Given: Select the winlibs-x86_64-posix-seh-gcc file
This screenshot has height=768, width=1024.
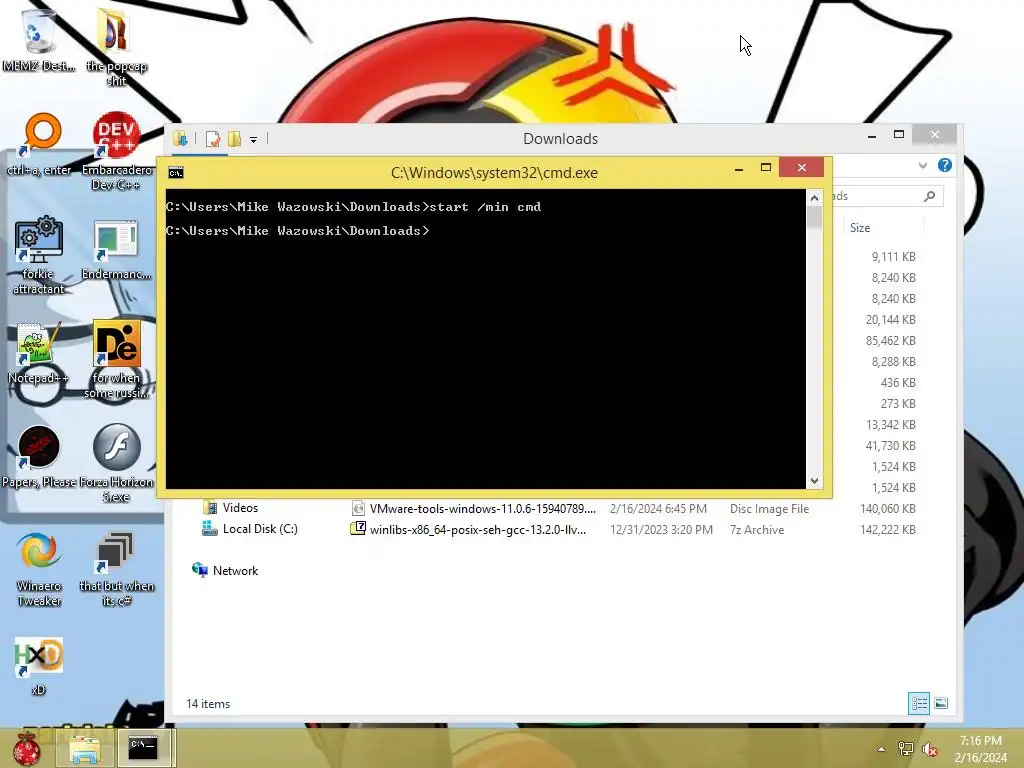Looking at the screenshot, I should coord(469,530).
